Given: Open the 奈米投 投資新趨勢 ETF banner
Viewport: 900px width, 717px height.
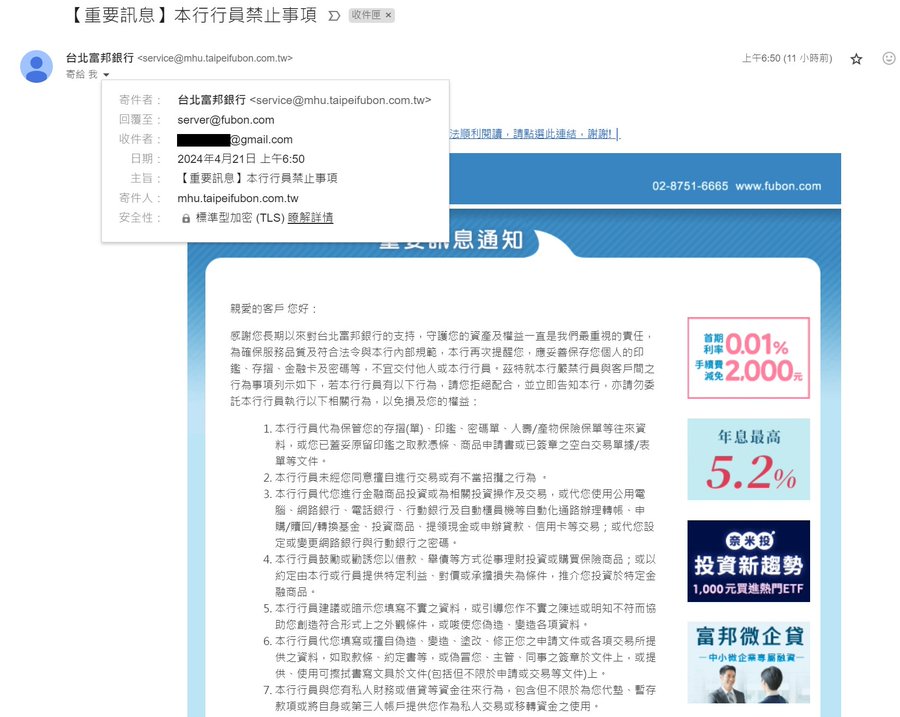Looking at the screenshot, I should click(x=748, y=561).
